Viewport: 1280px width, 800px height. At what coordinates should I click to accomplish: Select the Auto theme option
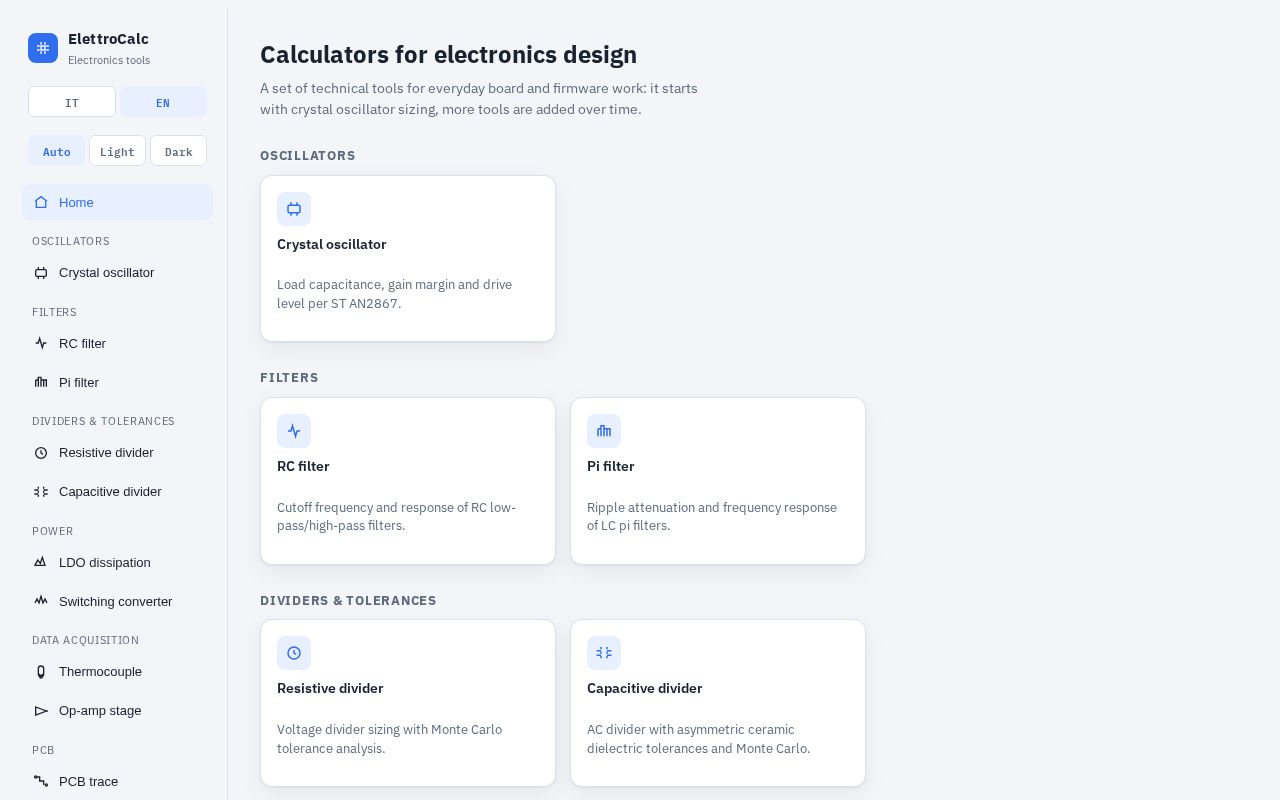tap(57, 151)
